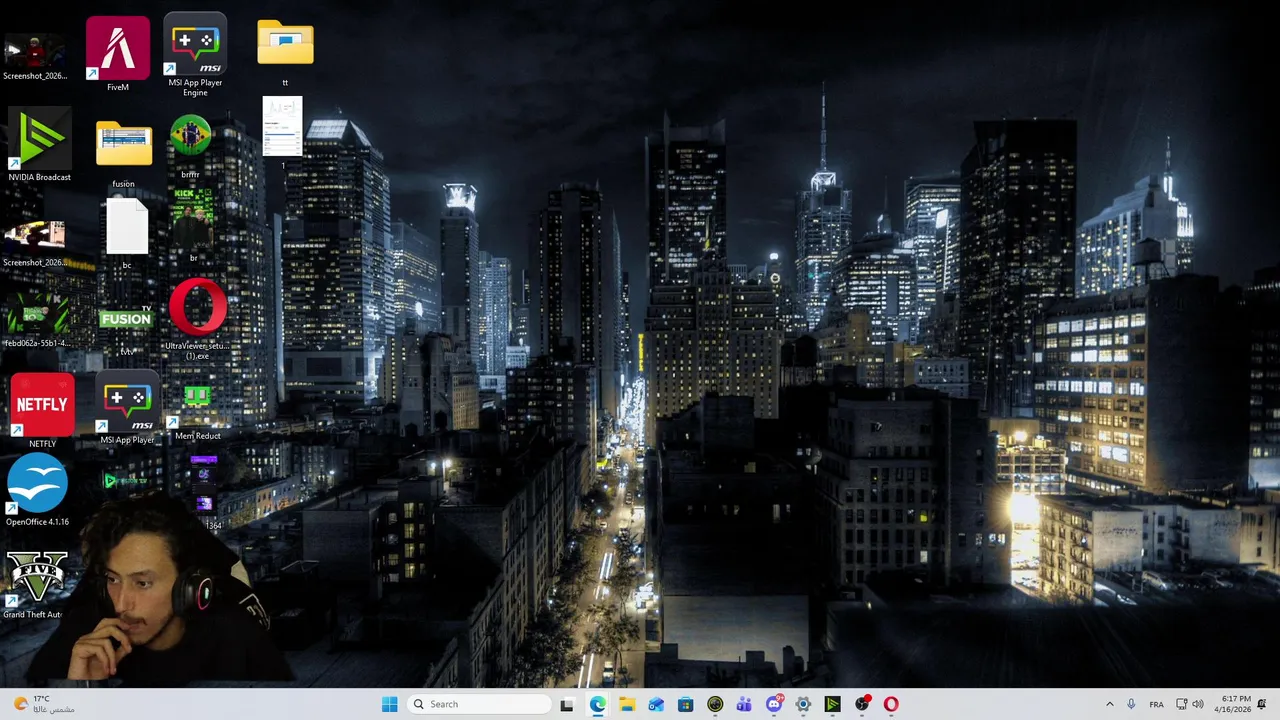Open the OpenOffice 4.1.16 shortcut
Image resolution: width=1280 pixels, height=720 pixels.
coord(37,489)
